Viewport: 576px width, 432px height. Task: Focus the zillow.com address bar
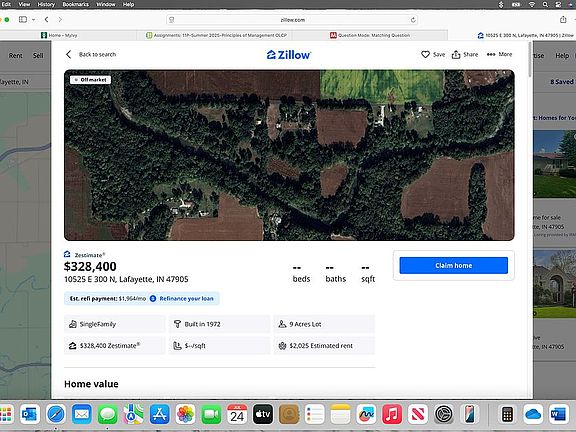click(x=292, y=20)
